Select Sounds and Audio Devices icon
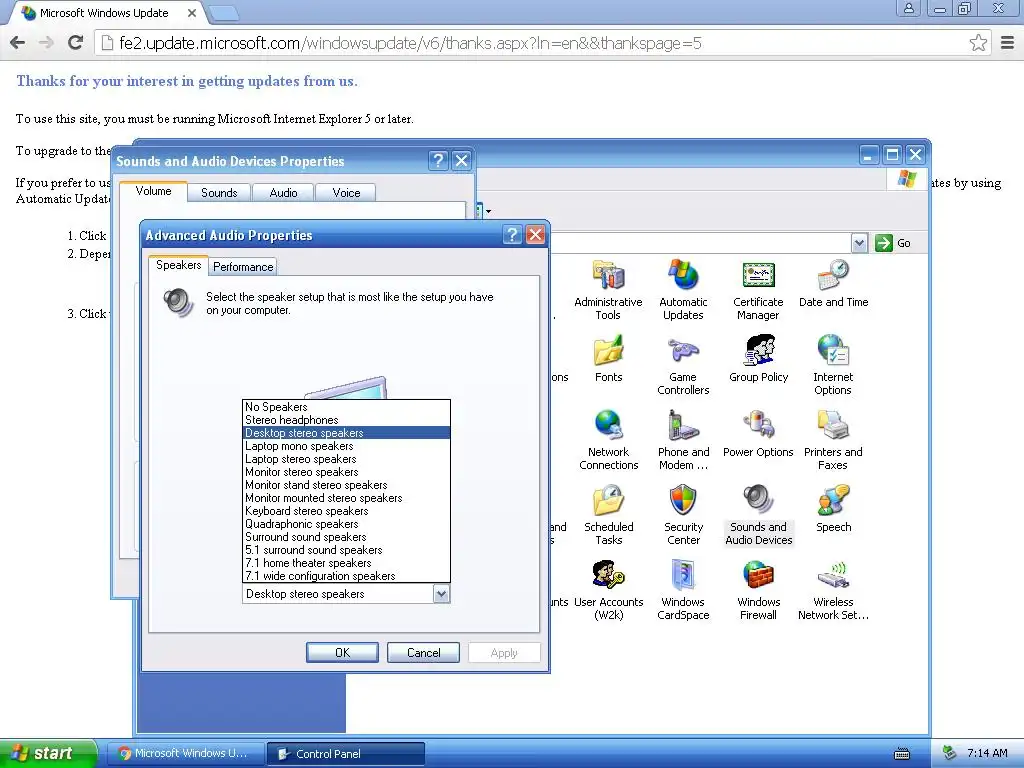 point(758,515)
